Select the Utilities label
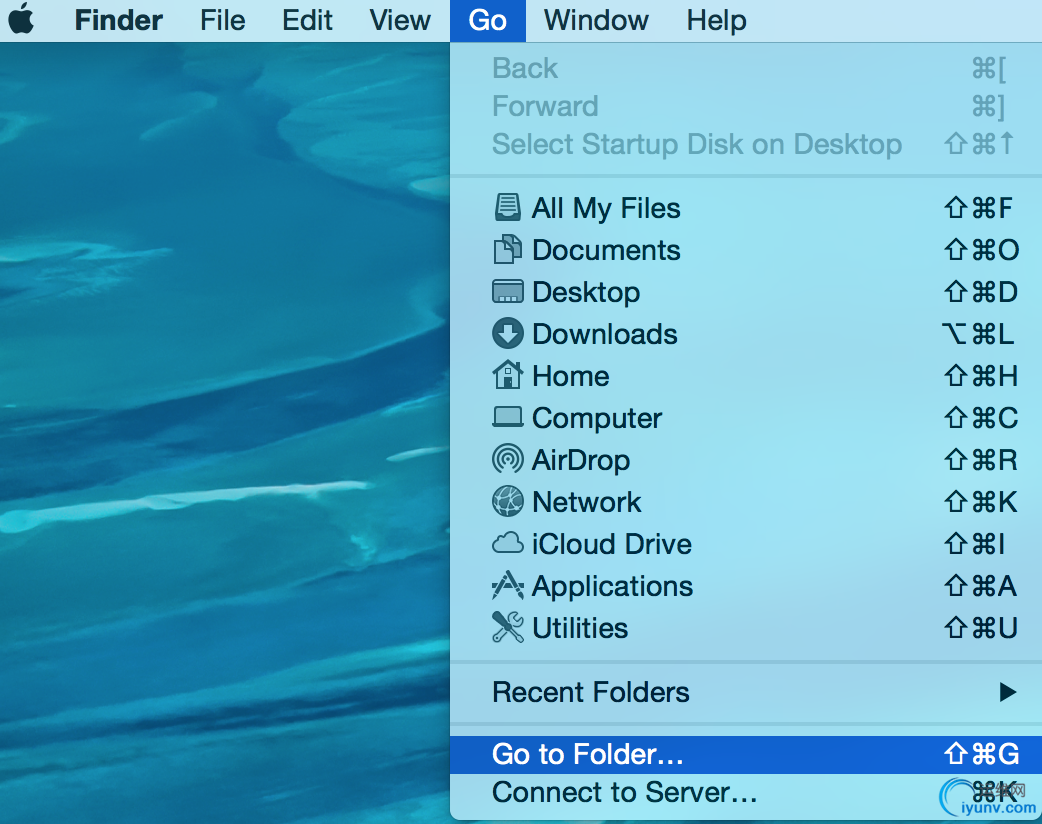 [x=580, y=628]
